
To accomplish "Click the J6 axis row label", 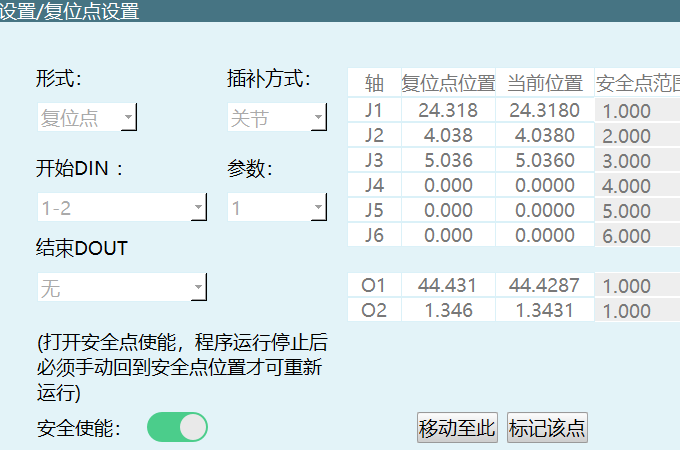I will (374, 235).
